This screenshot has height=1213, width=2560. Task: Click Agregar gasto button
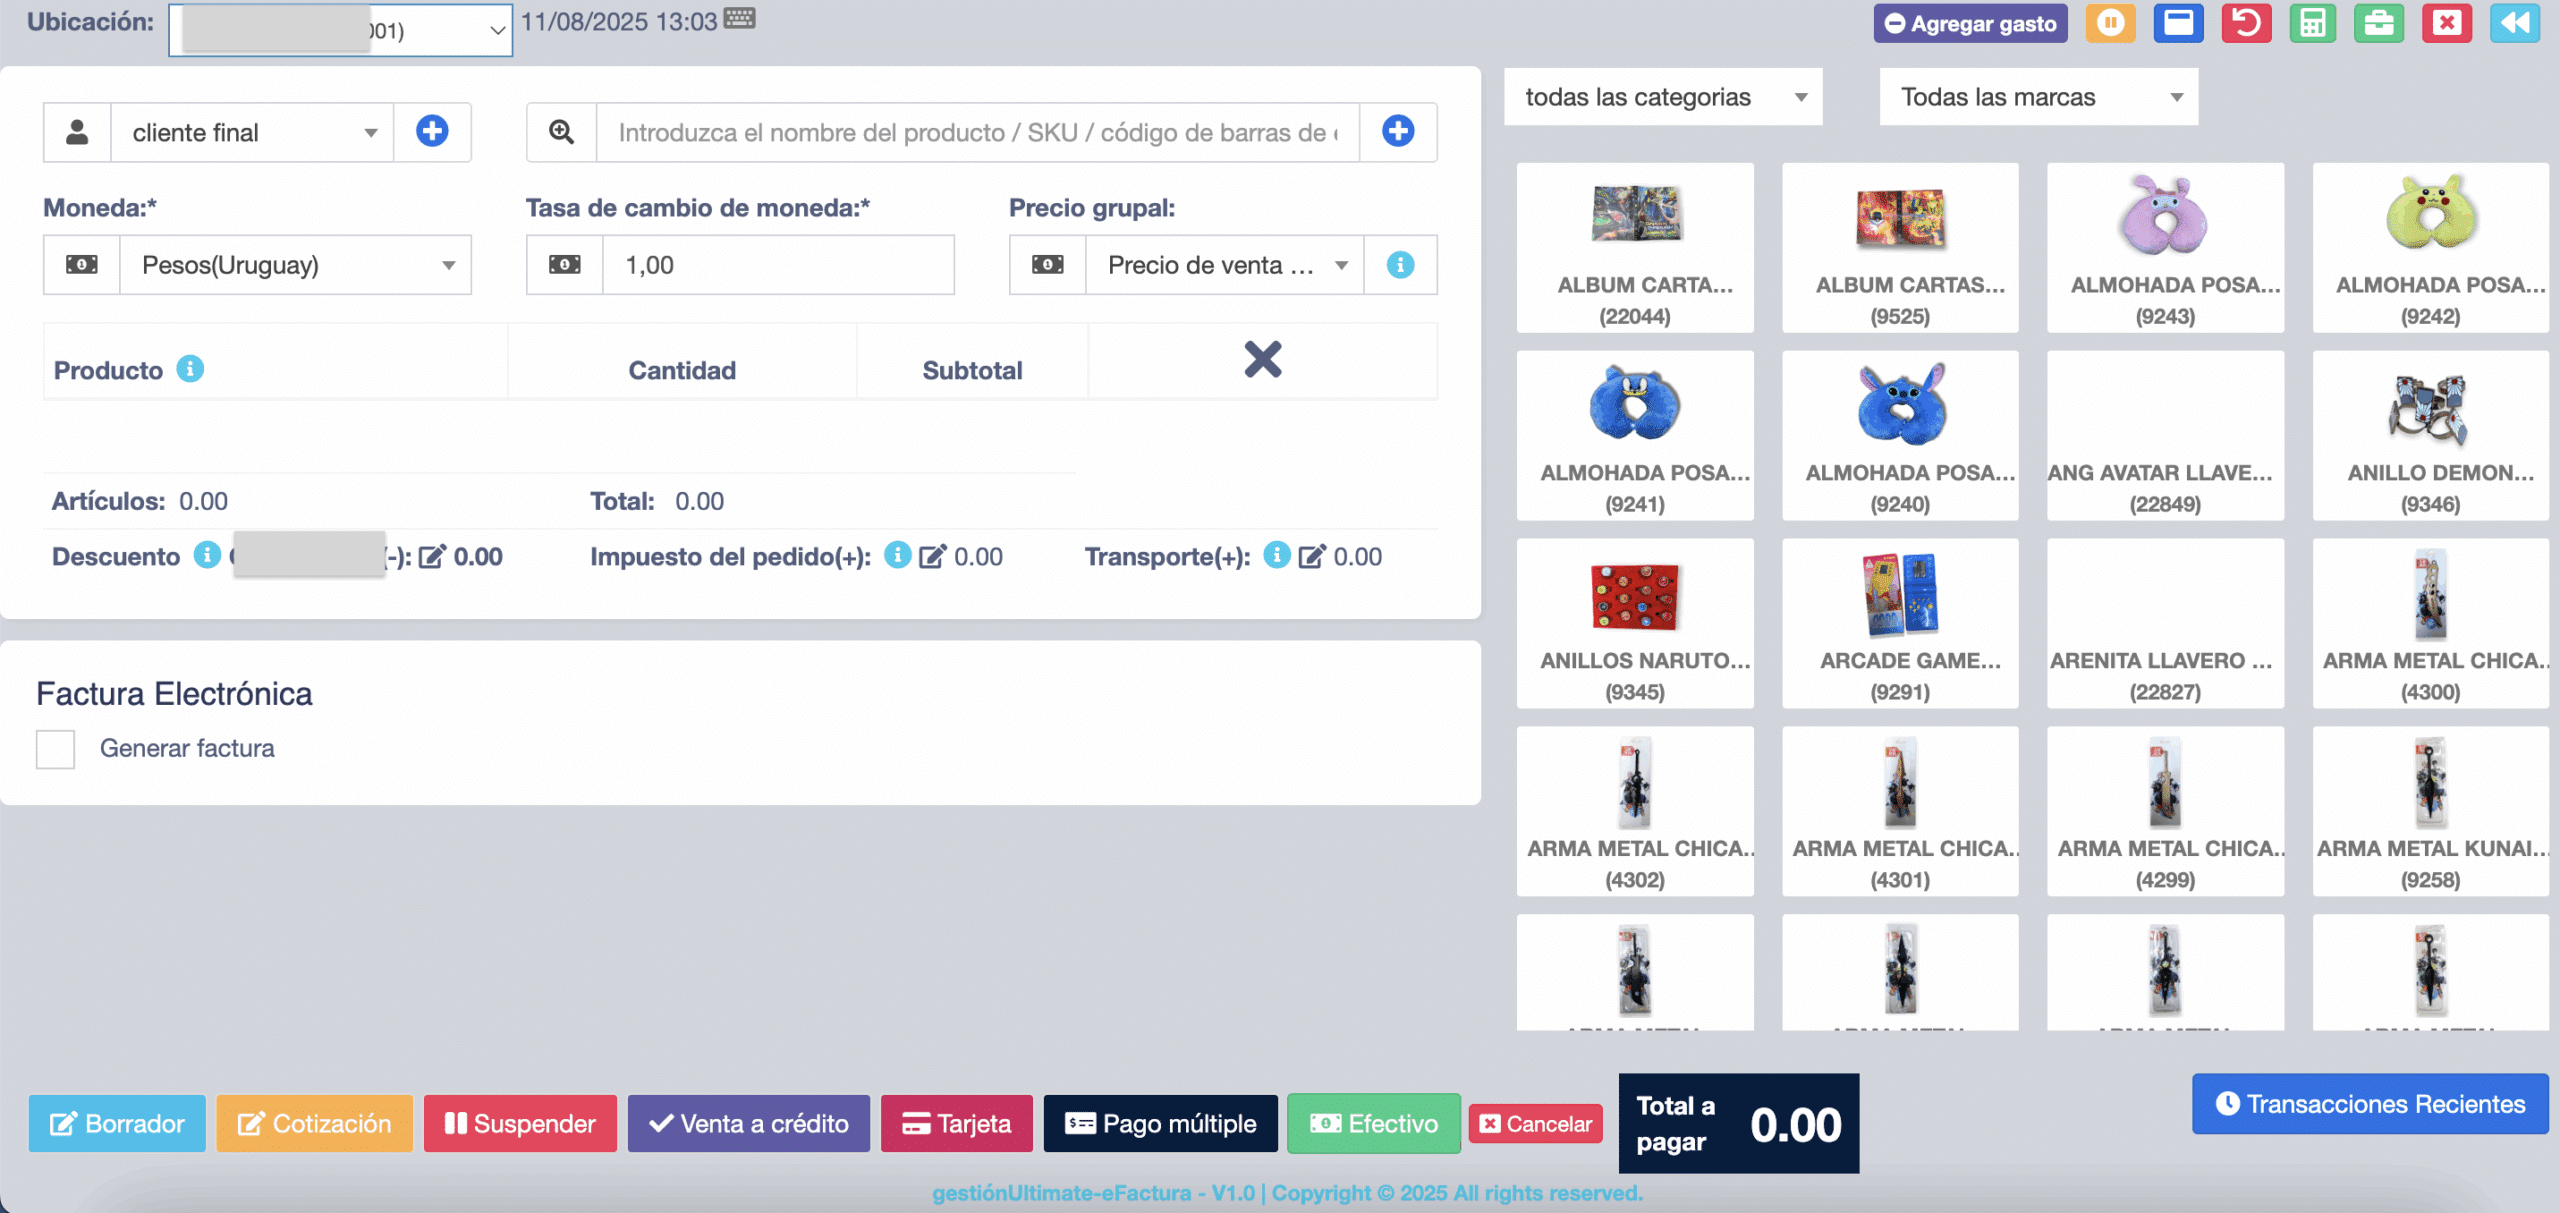click(x=1970, y=24)
